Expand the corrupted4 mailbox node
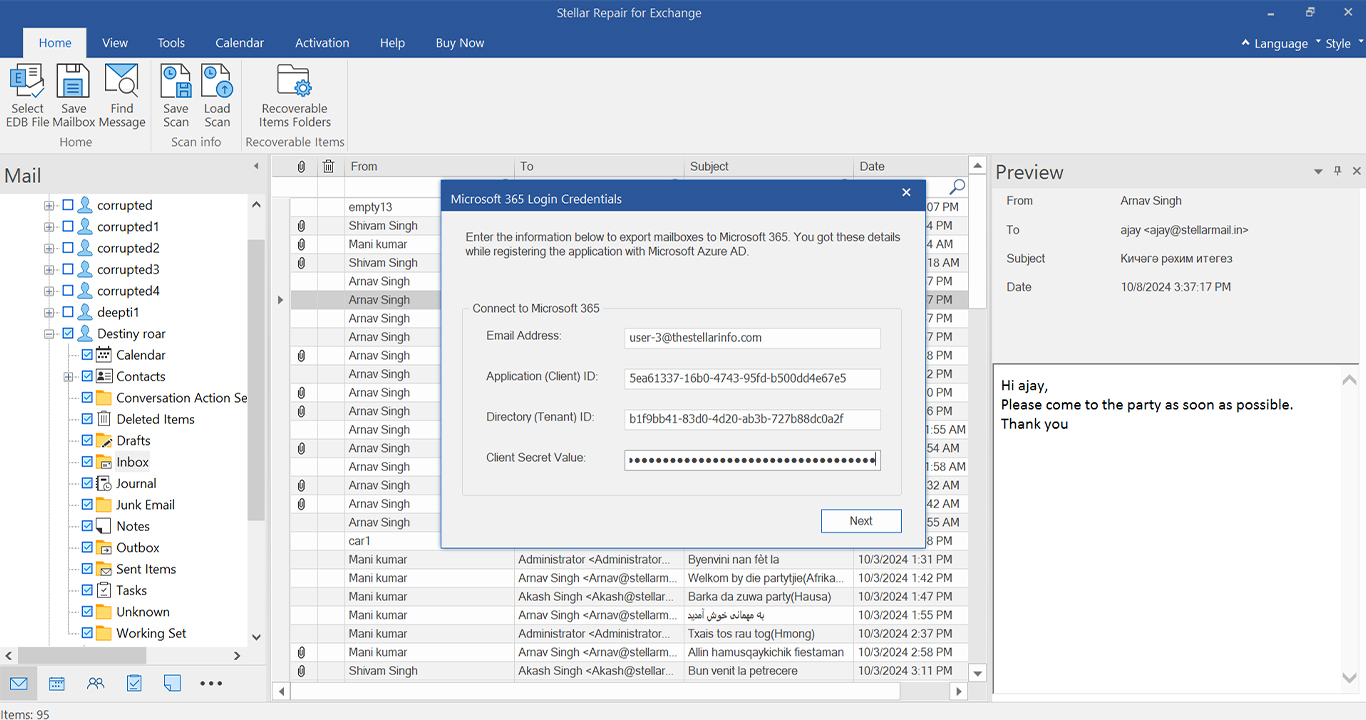The height and width of the screenshot is (720, 1366). tap(49, 291)
